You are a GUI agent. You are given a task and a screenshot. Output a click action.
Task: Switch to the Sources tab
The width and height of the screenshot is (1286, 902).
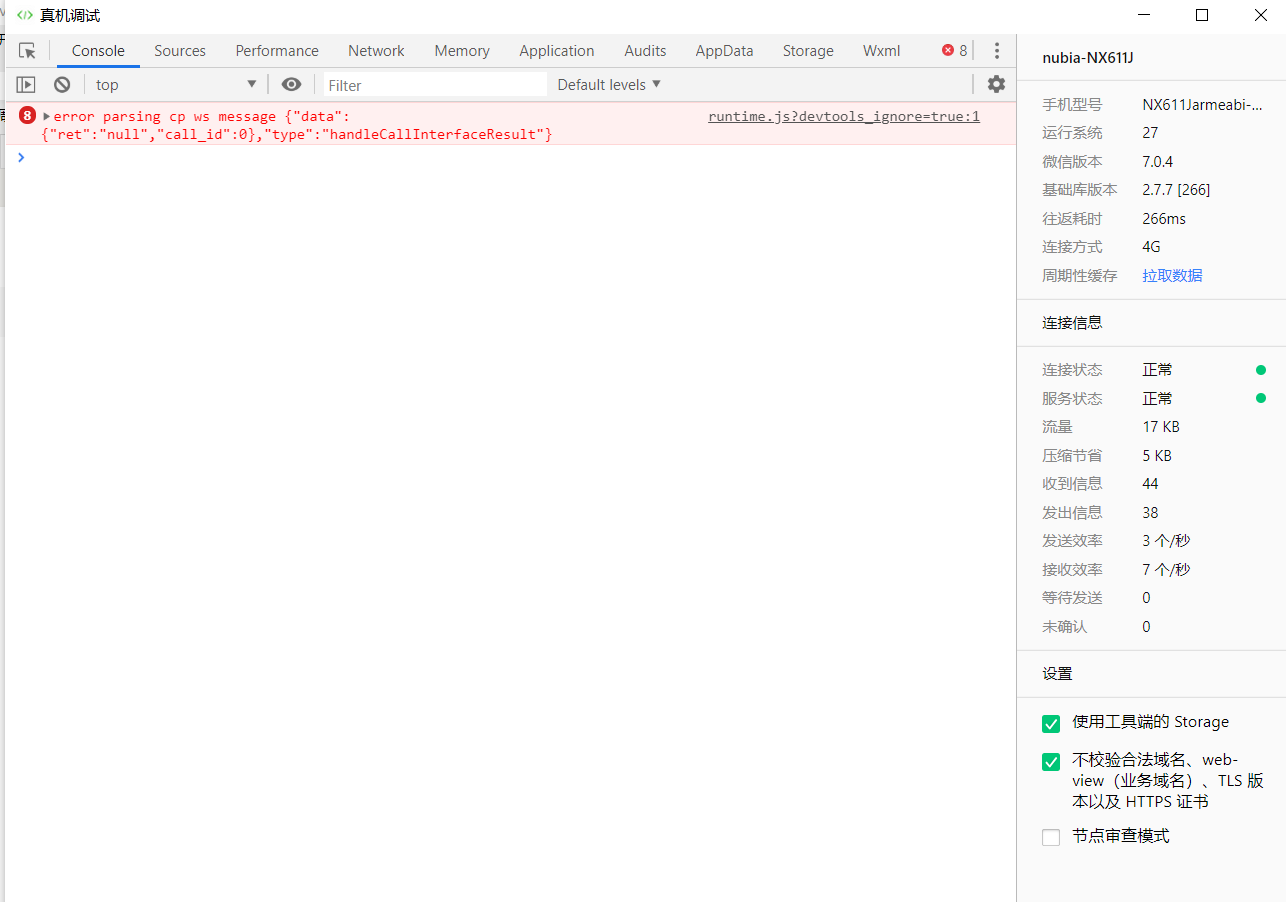tap(180, 51)
